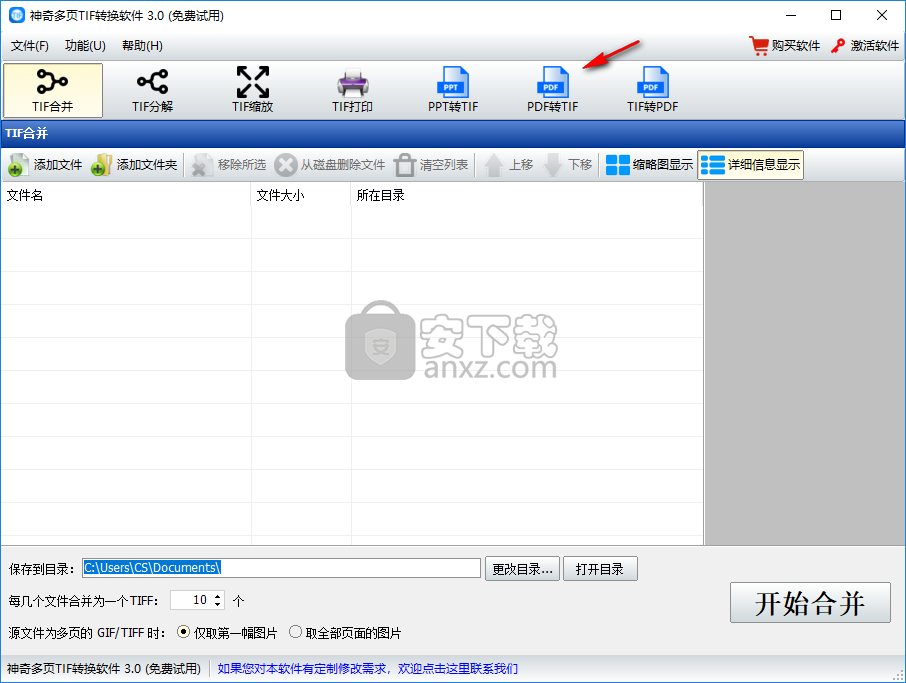Click 开始合并 start button
The width and height of the screenshot is (906, 683).
[x=810, y=603]
